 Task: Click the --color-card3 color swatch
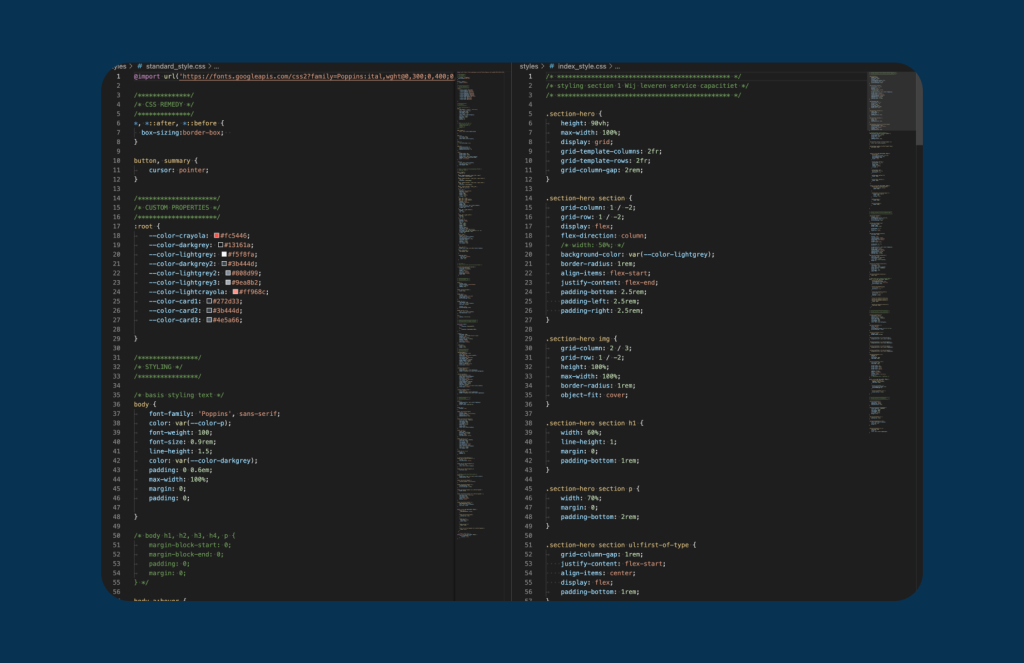click(211, 320)
